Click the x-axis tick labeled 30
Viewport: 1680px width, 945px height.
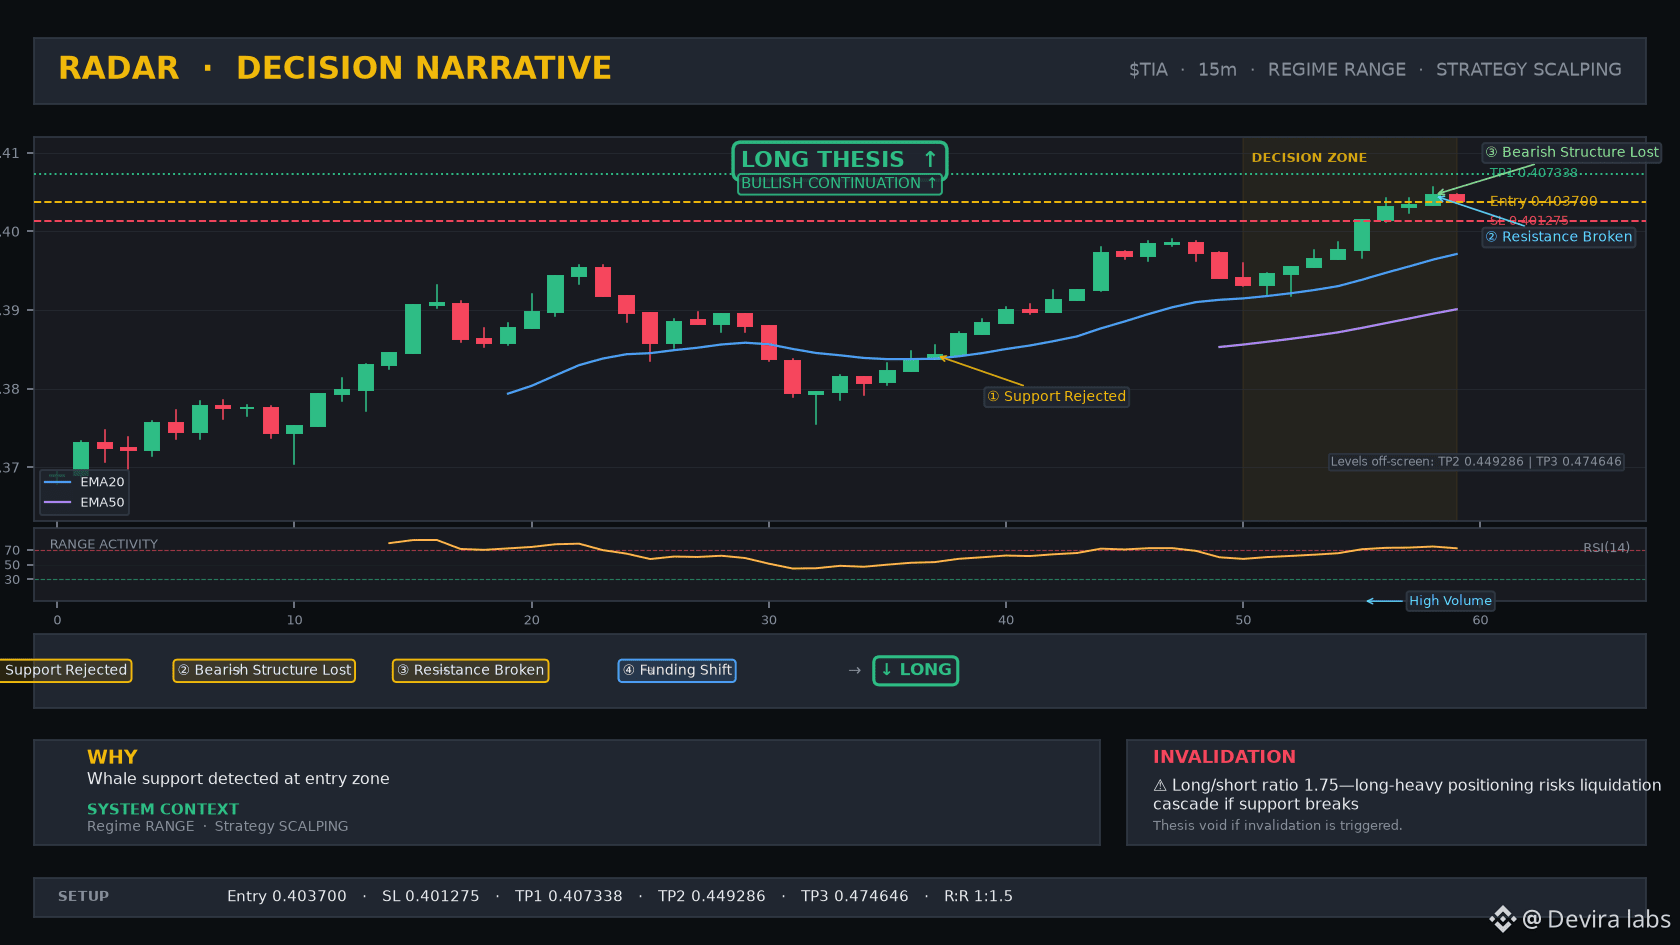click(769, 620)
